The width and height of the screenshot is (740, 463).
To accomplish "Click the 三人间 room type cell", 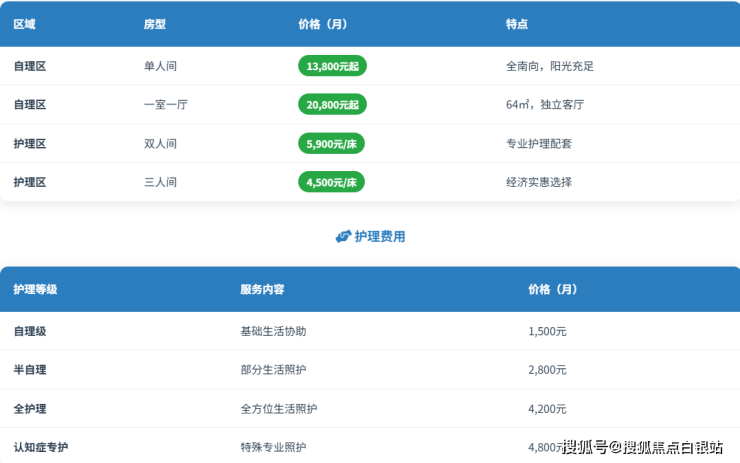I will [160, 182].
